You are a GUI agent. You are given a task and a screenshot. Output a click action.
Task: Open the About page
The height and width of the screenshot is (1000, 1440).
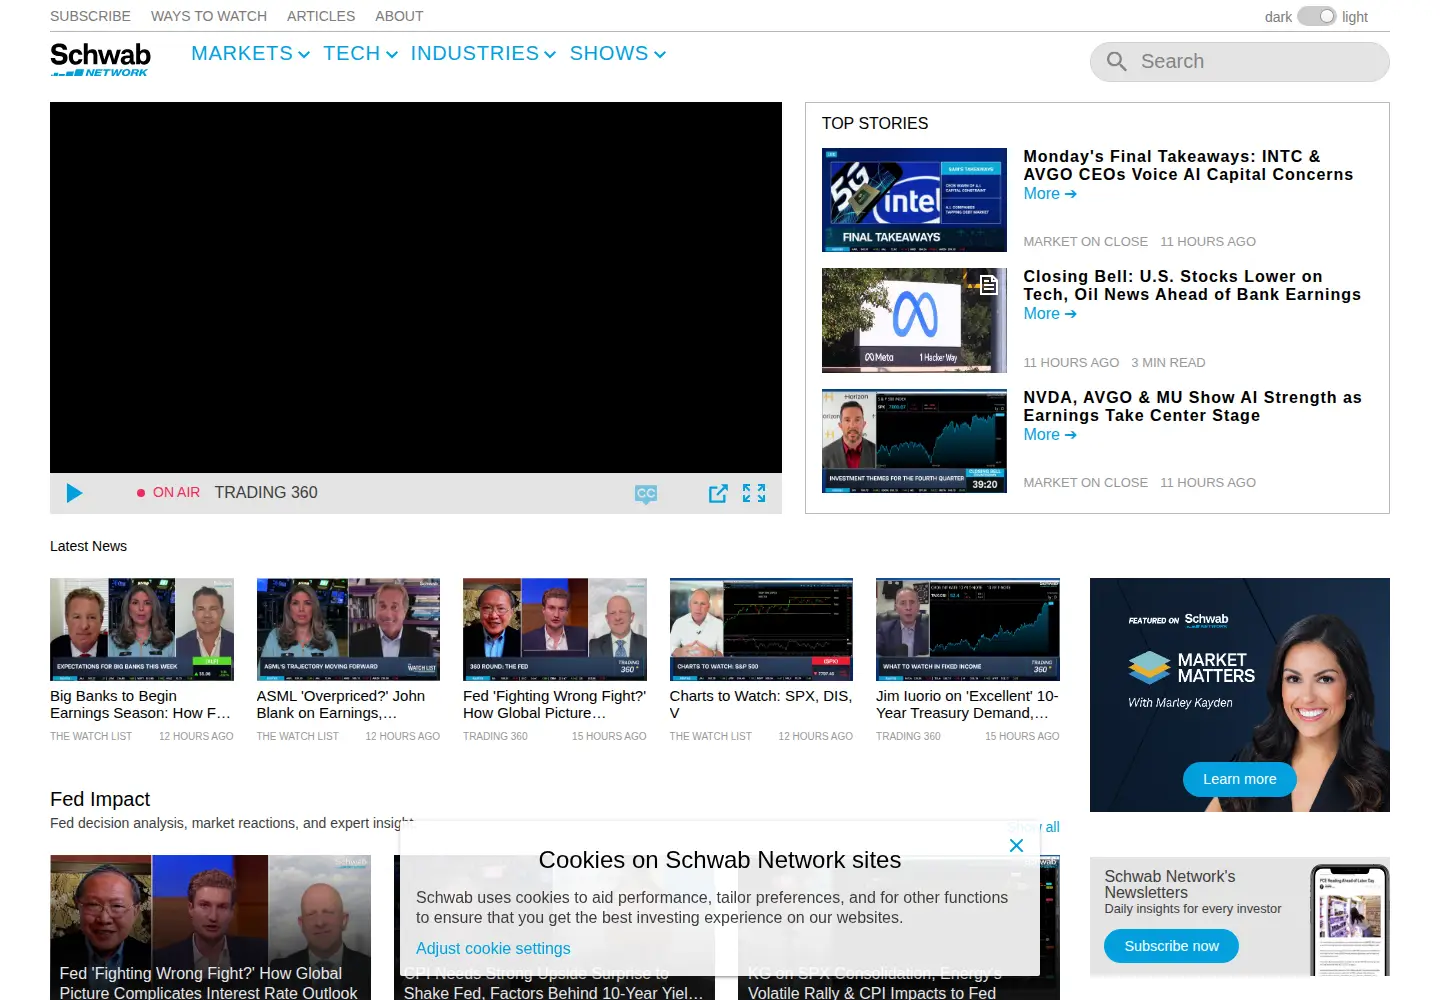click(x=399, y=16)
